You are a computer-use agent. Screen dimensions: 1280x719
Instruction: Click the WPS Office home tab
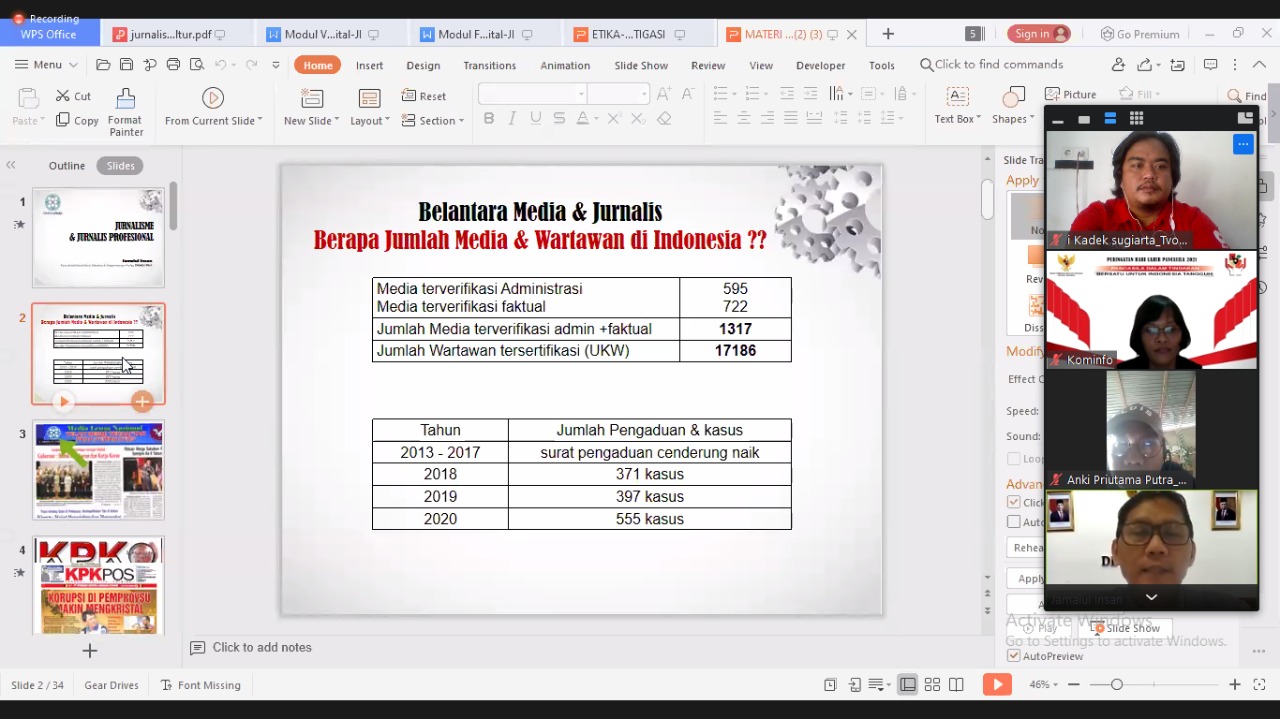[49, 34]
